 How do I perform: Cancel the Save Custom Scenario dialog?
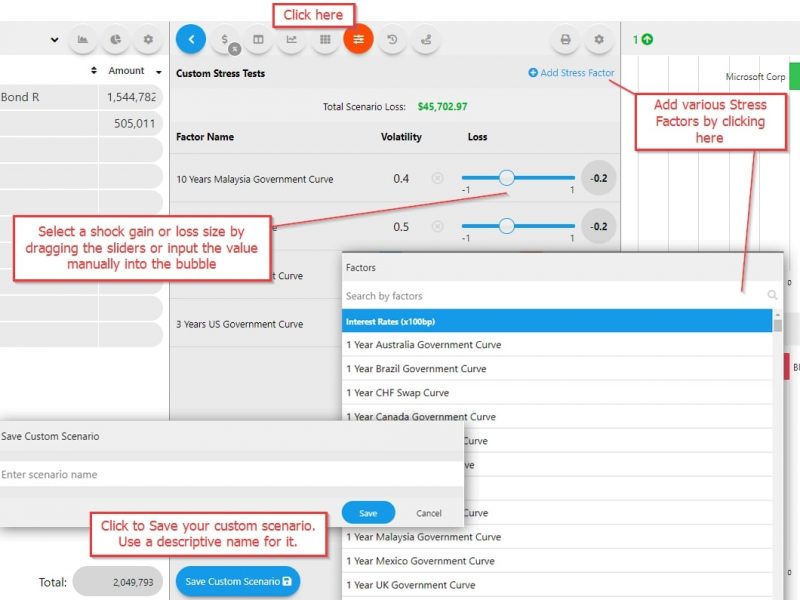pos(428,513)
